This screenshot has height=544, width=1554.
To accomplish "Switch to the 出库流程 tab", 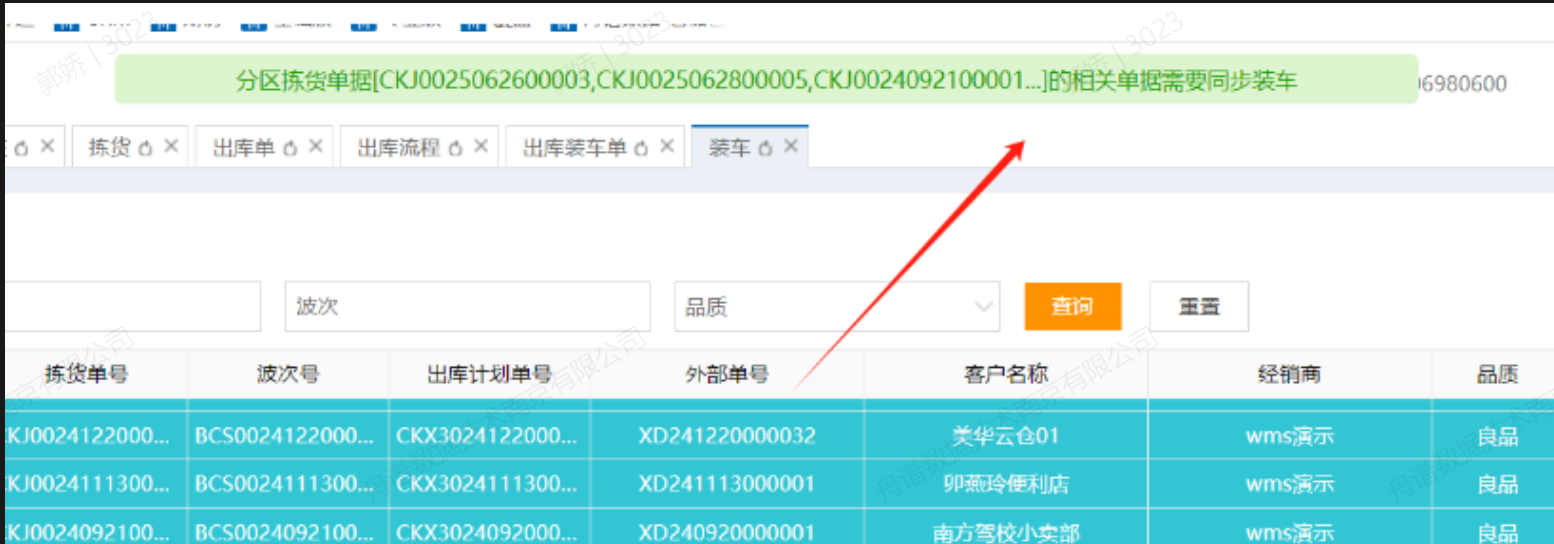I will tap(398, 148).
